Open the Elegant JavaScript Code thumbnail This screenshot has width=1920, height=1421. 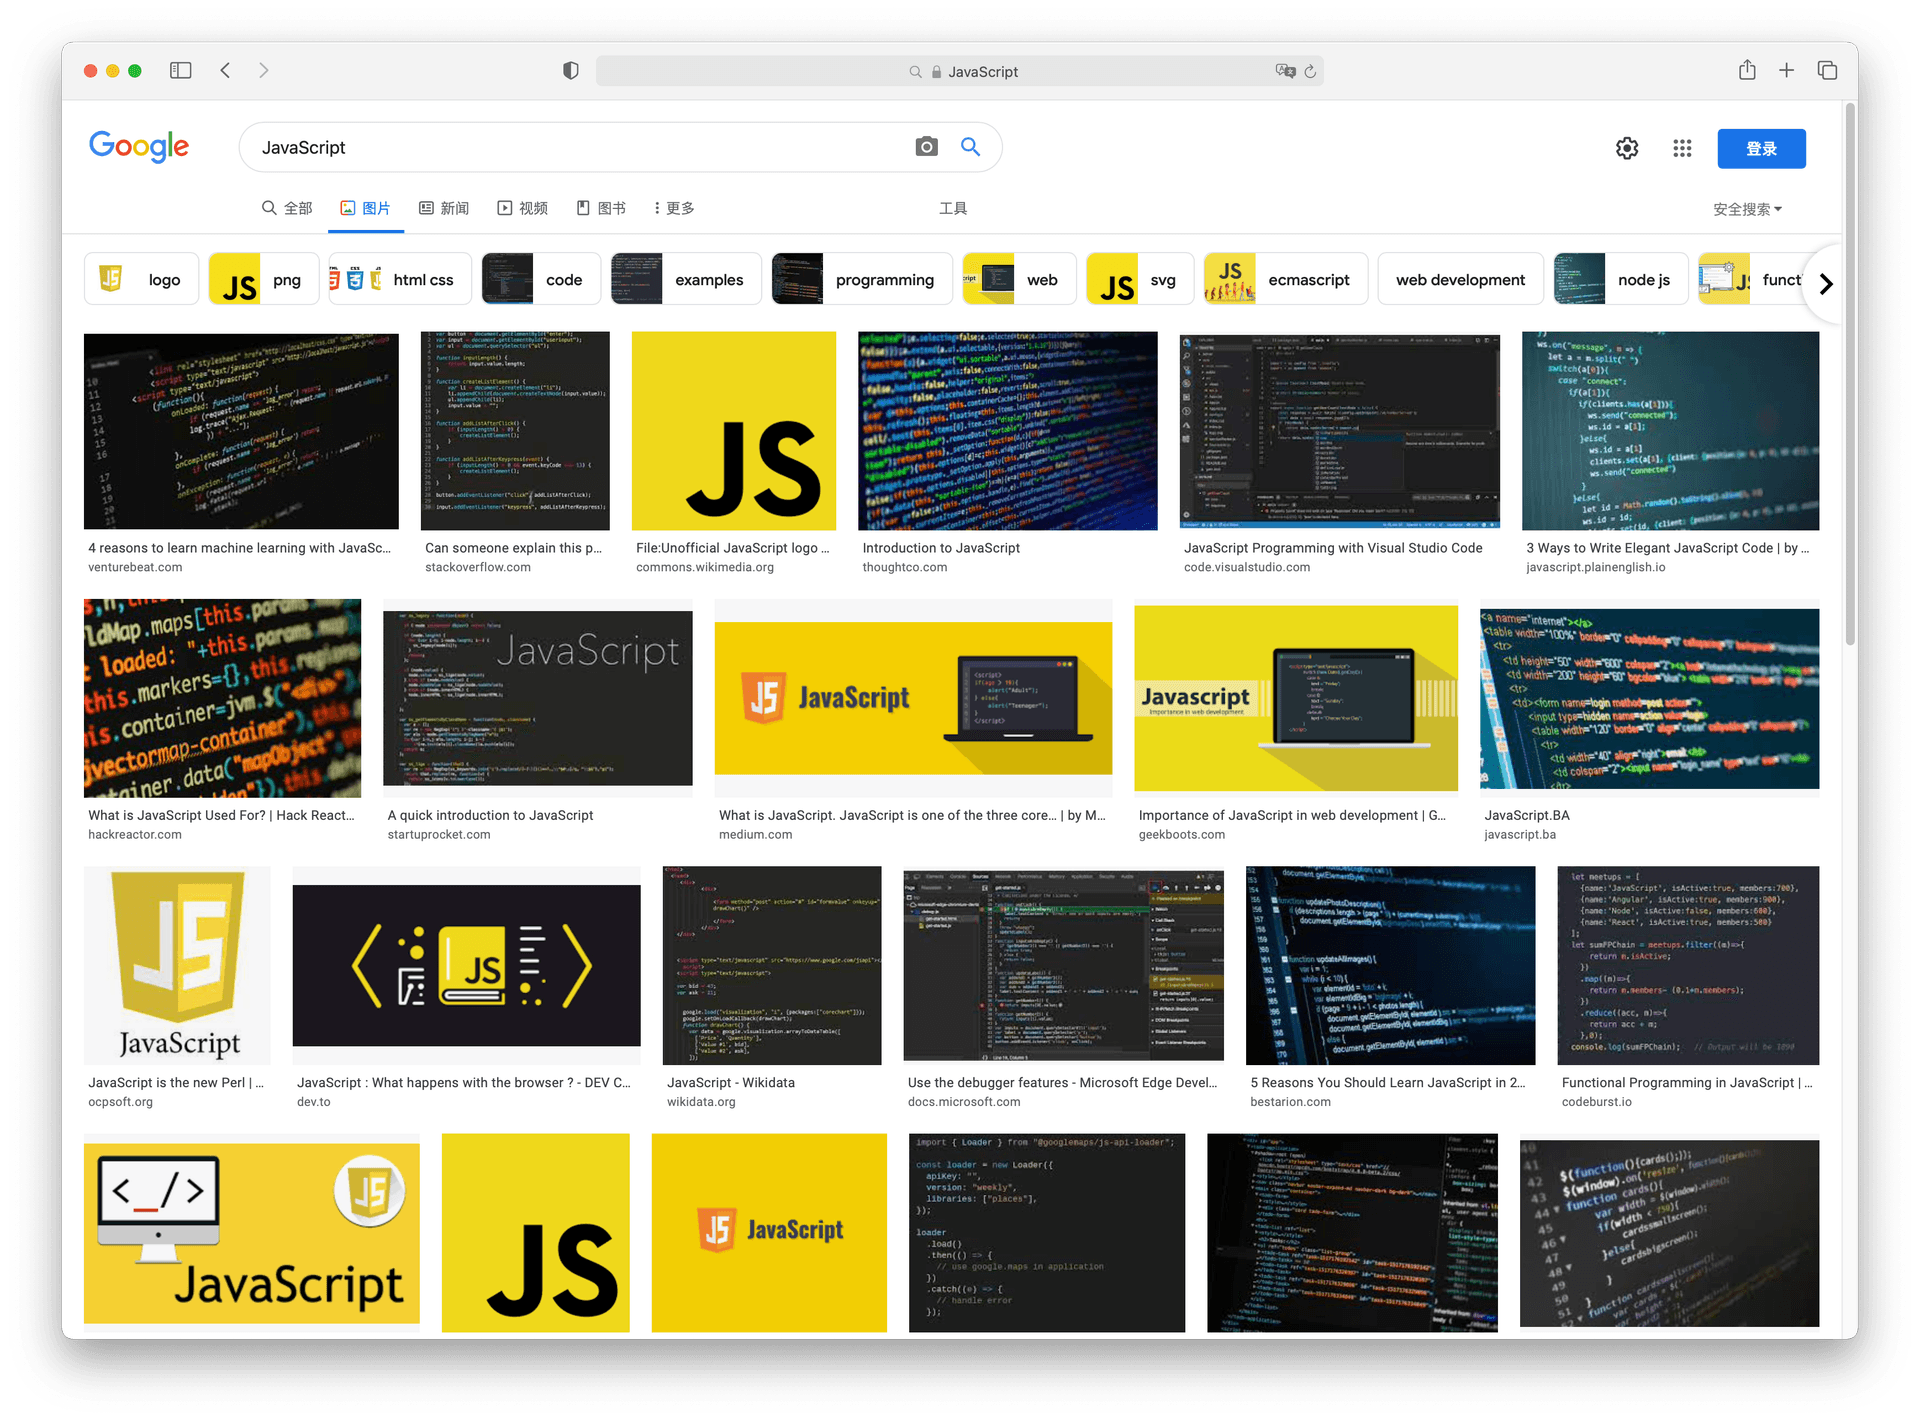click(x=1670, y=431)
